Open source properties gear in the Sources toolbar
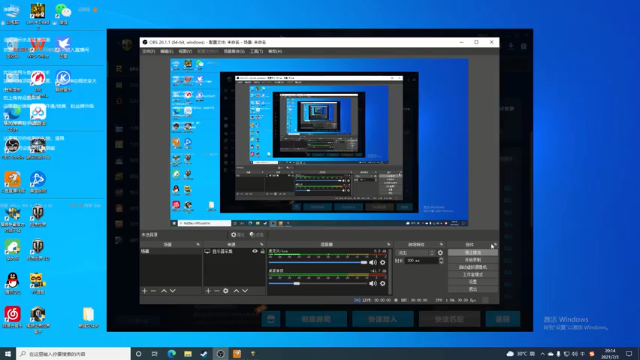The image size is (640, 360). pos(226,291)
